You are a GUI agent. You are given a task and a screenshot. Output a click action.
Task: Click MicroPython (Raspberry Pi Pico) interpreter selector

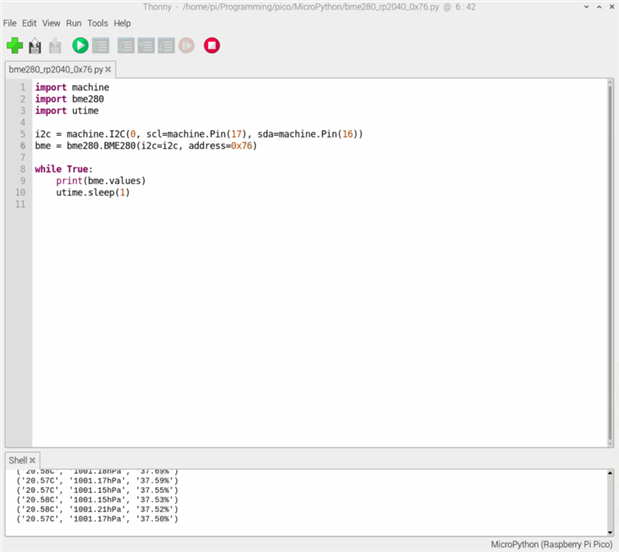coord(552,544)
